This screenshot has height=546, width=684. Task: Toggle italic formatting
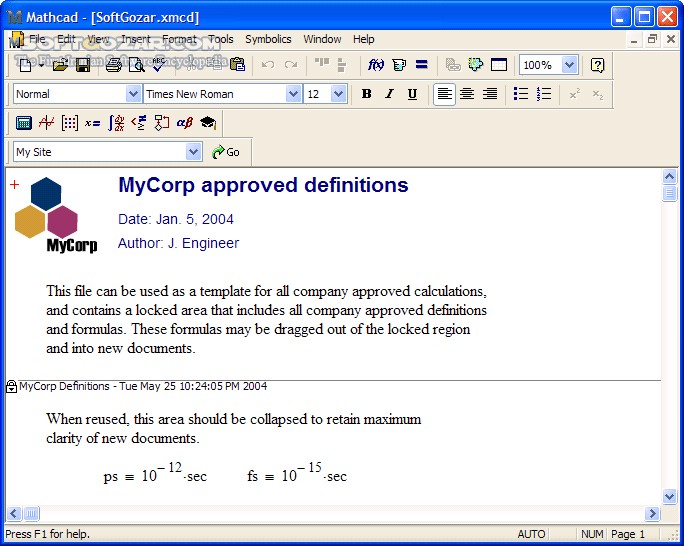click(x=389, y=94)
